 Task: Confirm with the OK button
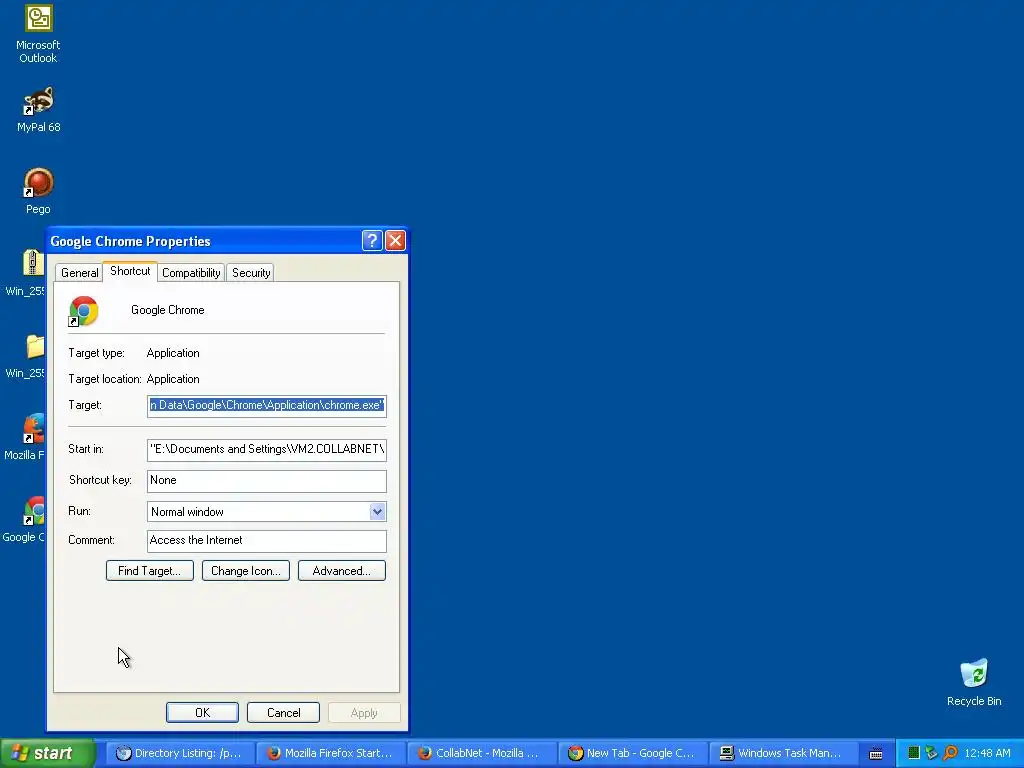(x=202, y=712)
